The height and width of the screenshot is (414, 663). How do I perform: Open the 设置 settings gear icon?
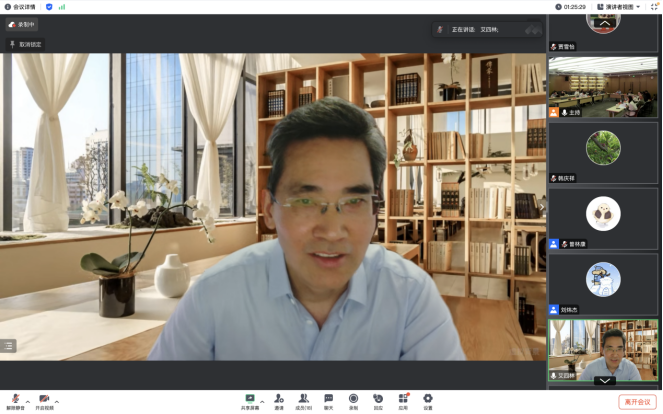pos(428,401)
